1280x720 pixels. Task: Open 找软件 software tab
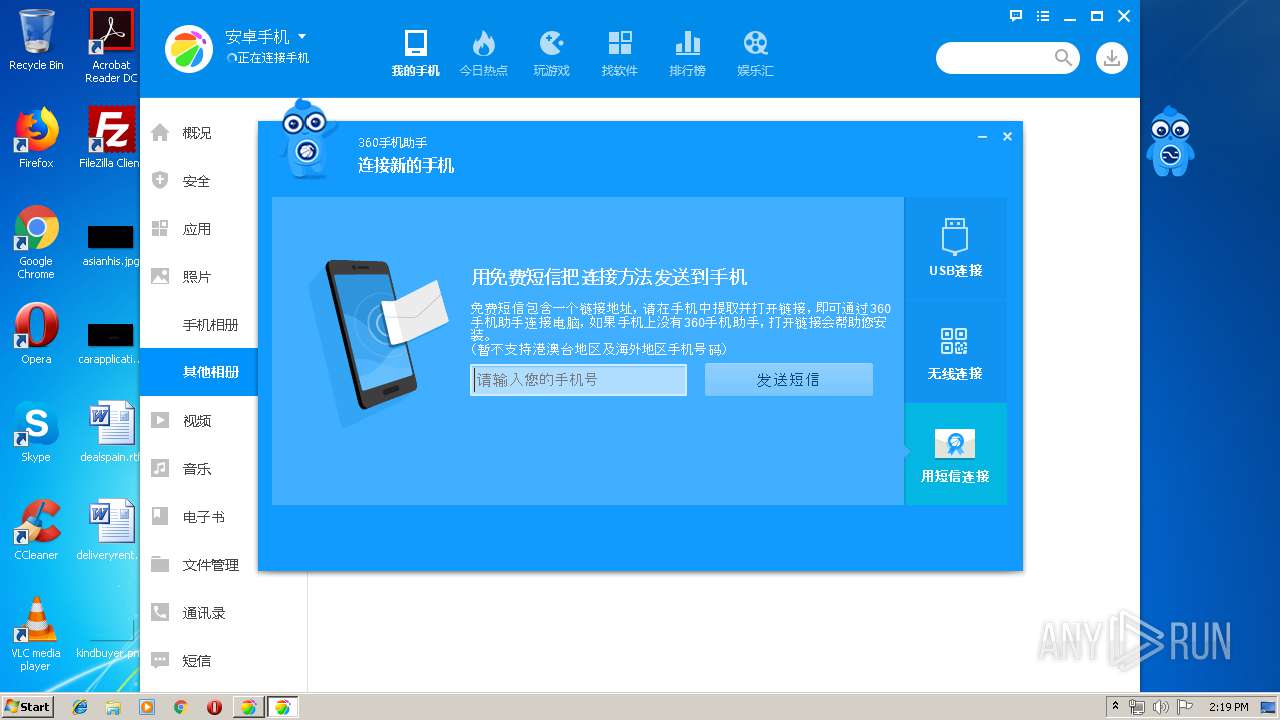click(619, 53)
